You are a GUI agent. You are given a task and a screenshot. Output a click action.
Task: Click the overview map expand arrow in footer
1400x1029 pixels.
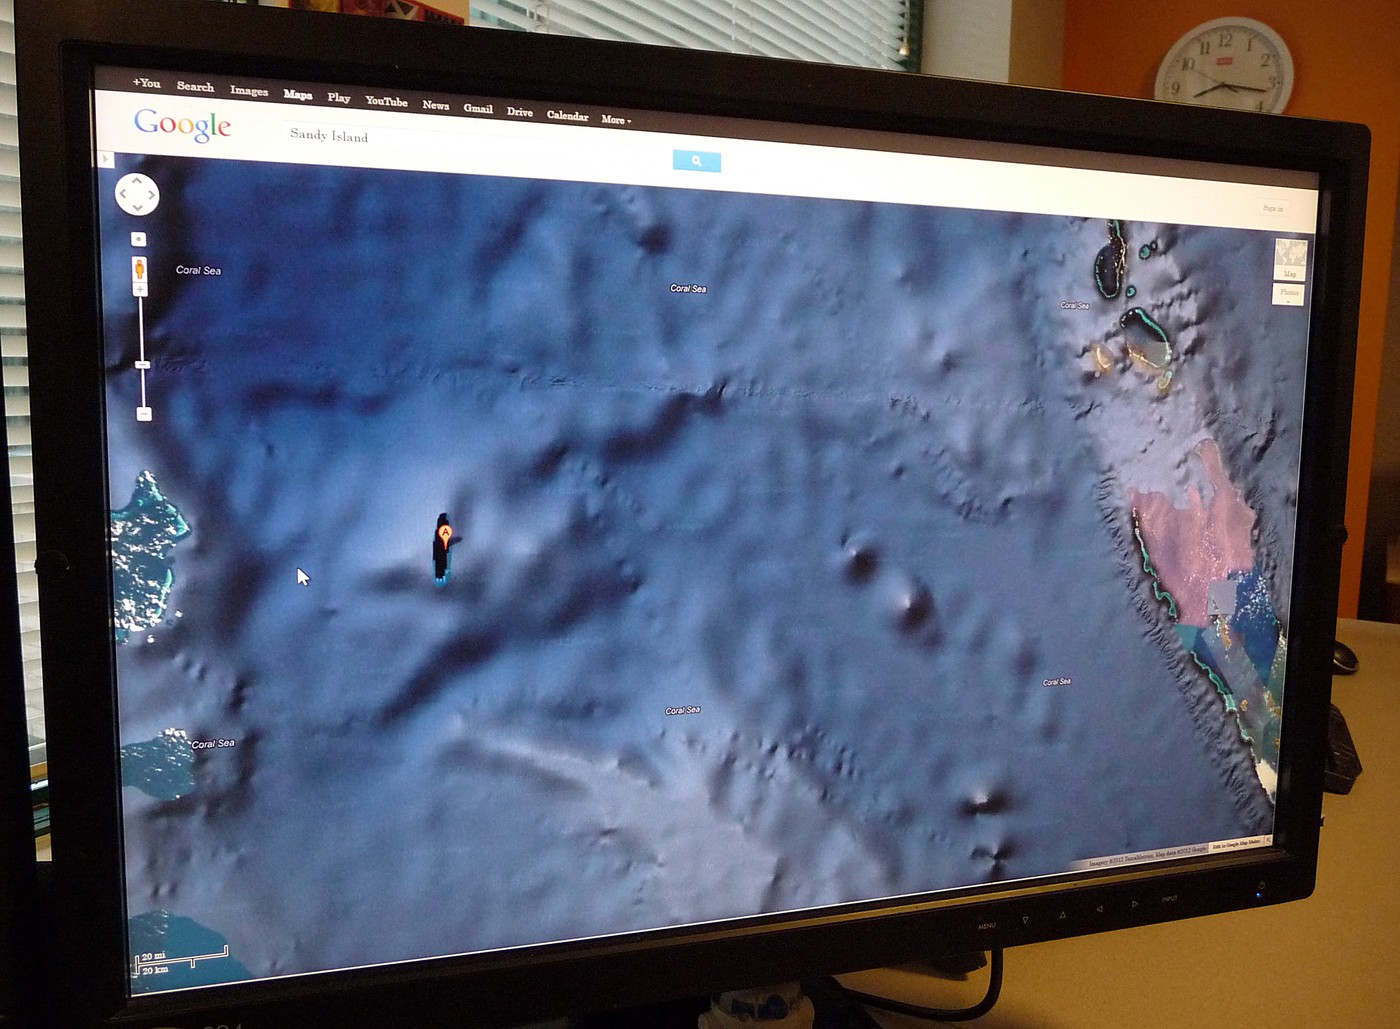tap(1268, 841)
